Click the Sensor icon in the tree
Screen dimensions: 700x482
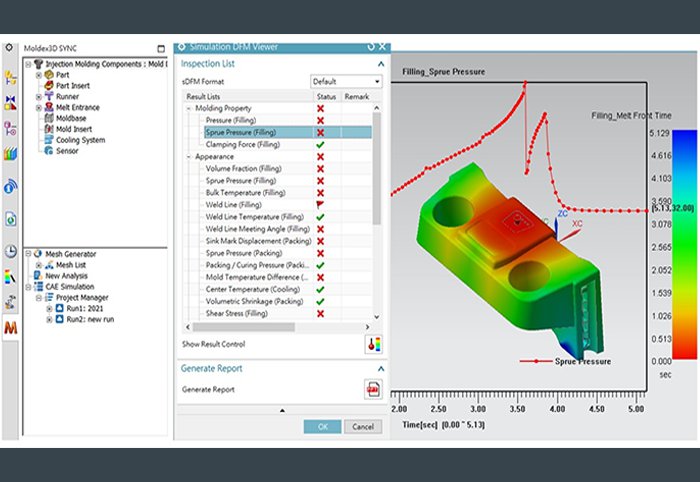point(49,150)
